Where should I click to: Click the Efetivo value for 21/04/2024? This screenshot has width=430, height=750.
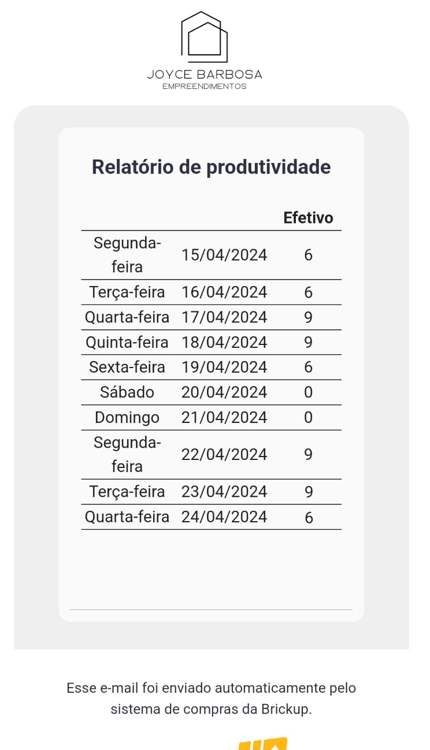(308, 417)
